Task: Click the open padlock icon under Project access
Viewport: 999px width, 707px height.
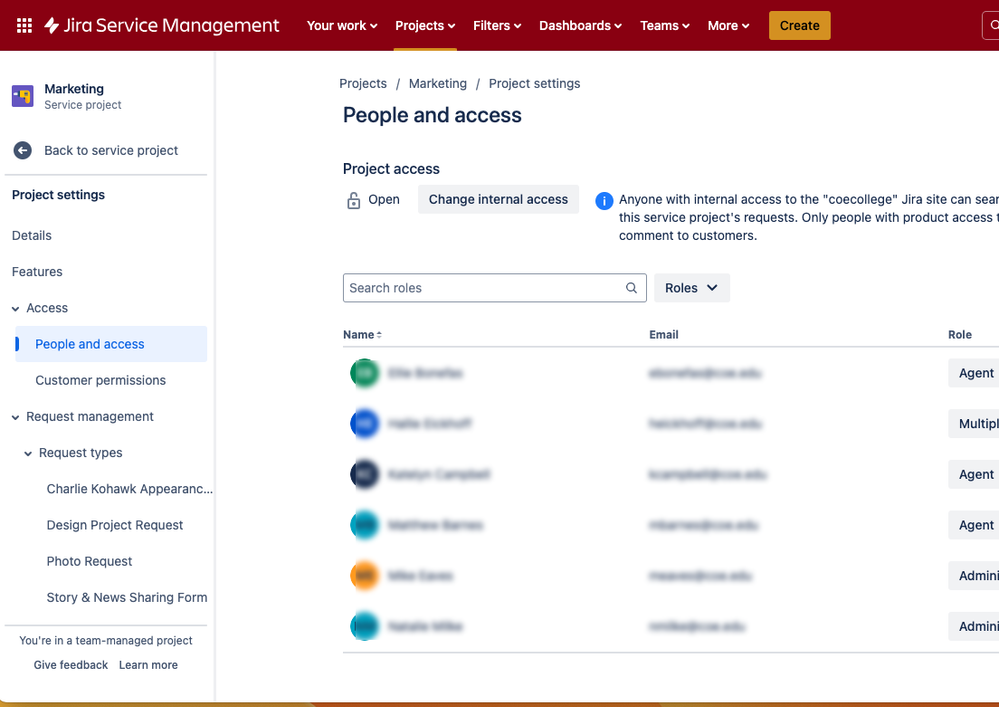Action: pos(354,201)
